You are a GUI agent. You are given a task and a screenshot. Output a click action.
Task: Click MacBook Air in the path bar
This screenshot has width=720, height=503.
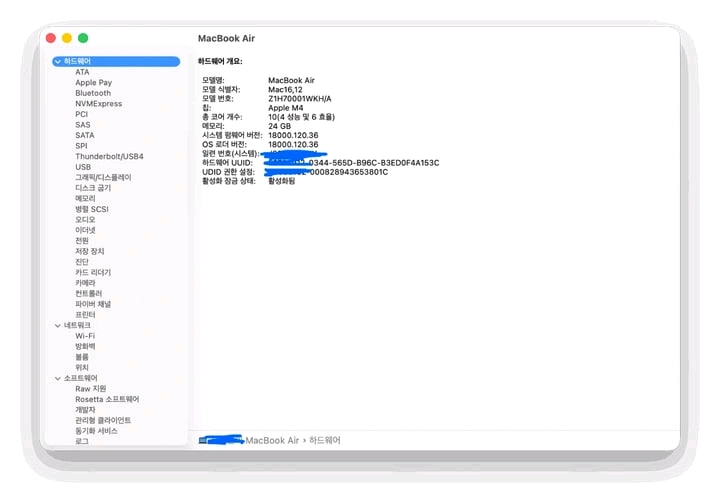click(x=272, y=441)
